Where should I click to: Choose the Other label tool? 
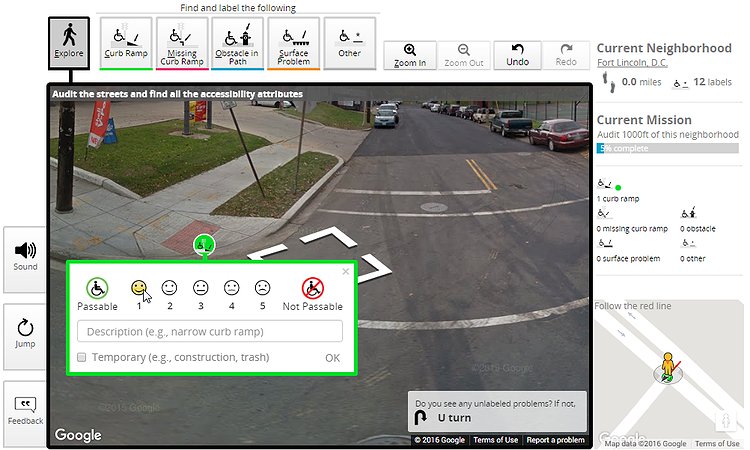[x=350, y=43]
